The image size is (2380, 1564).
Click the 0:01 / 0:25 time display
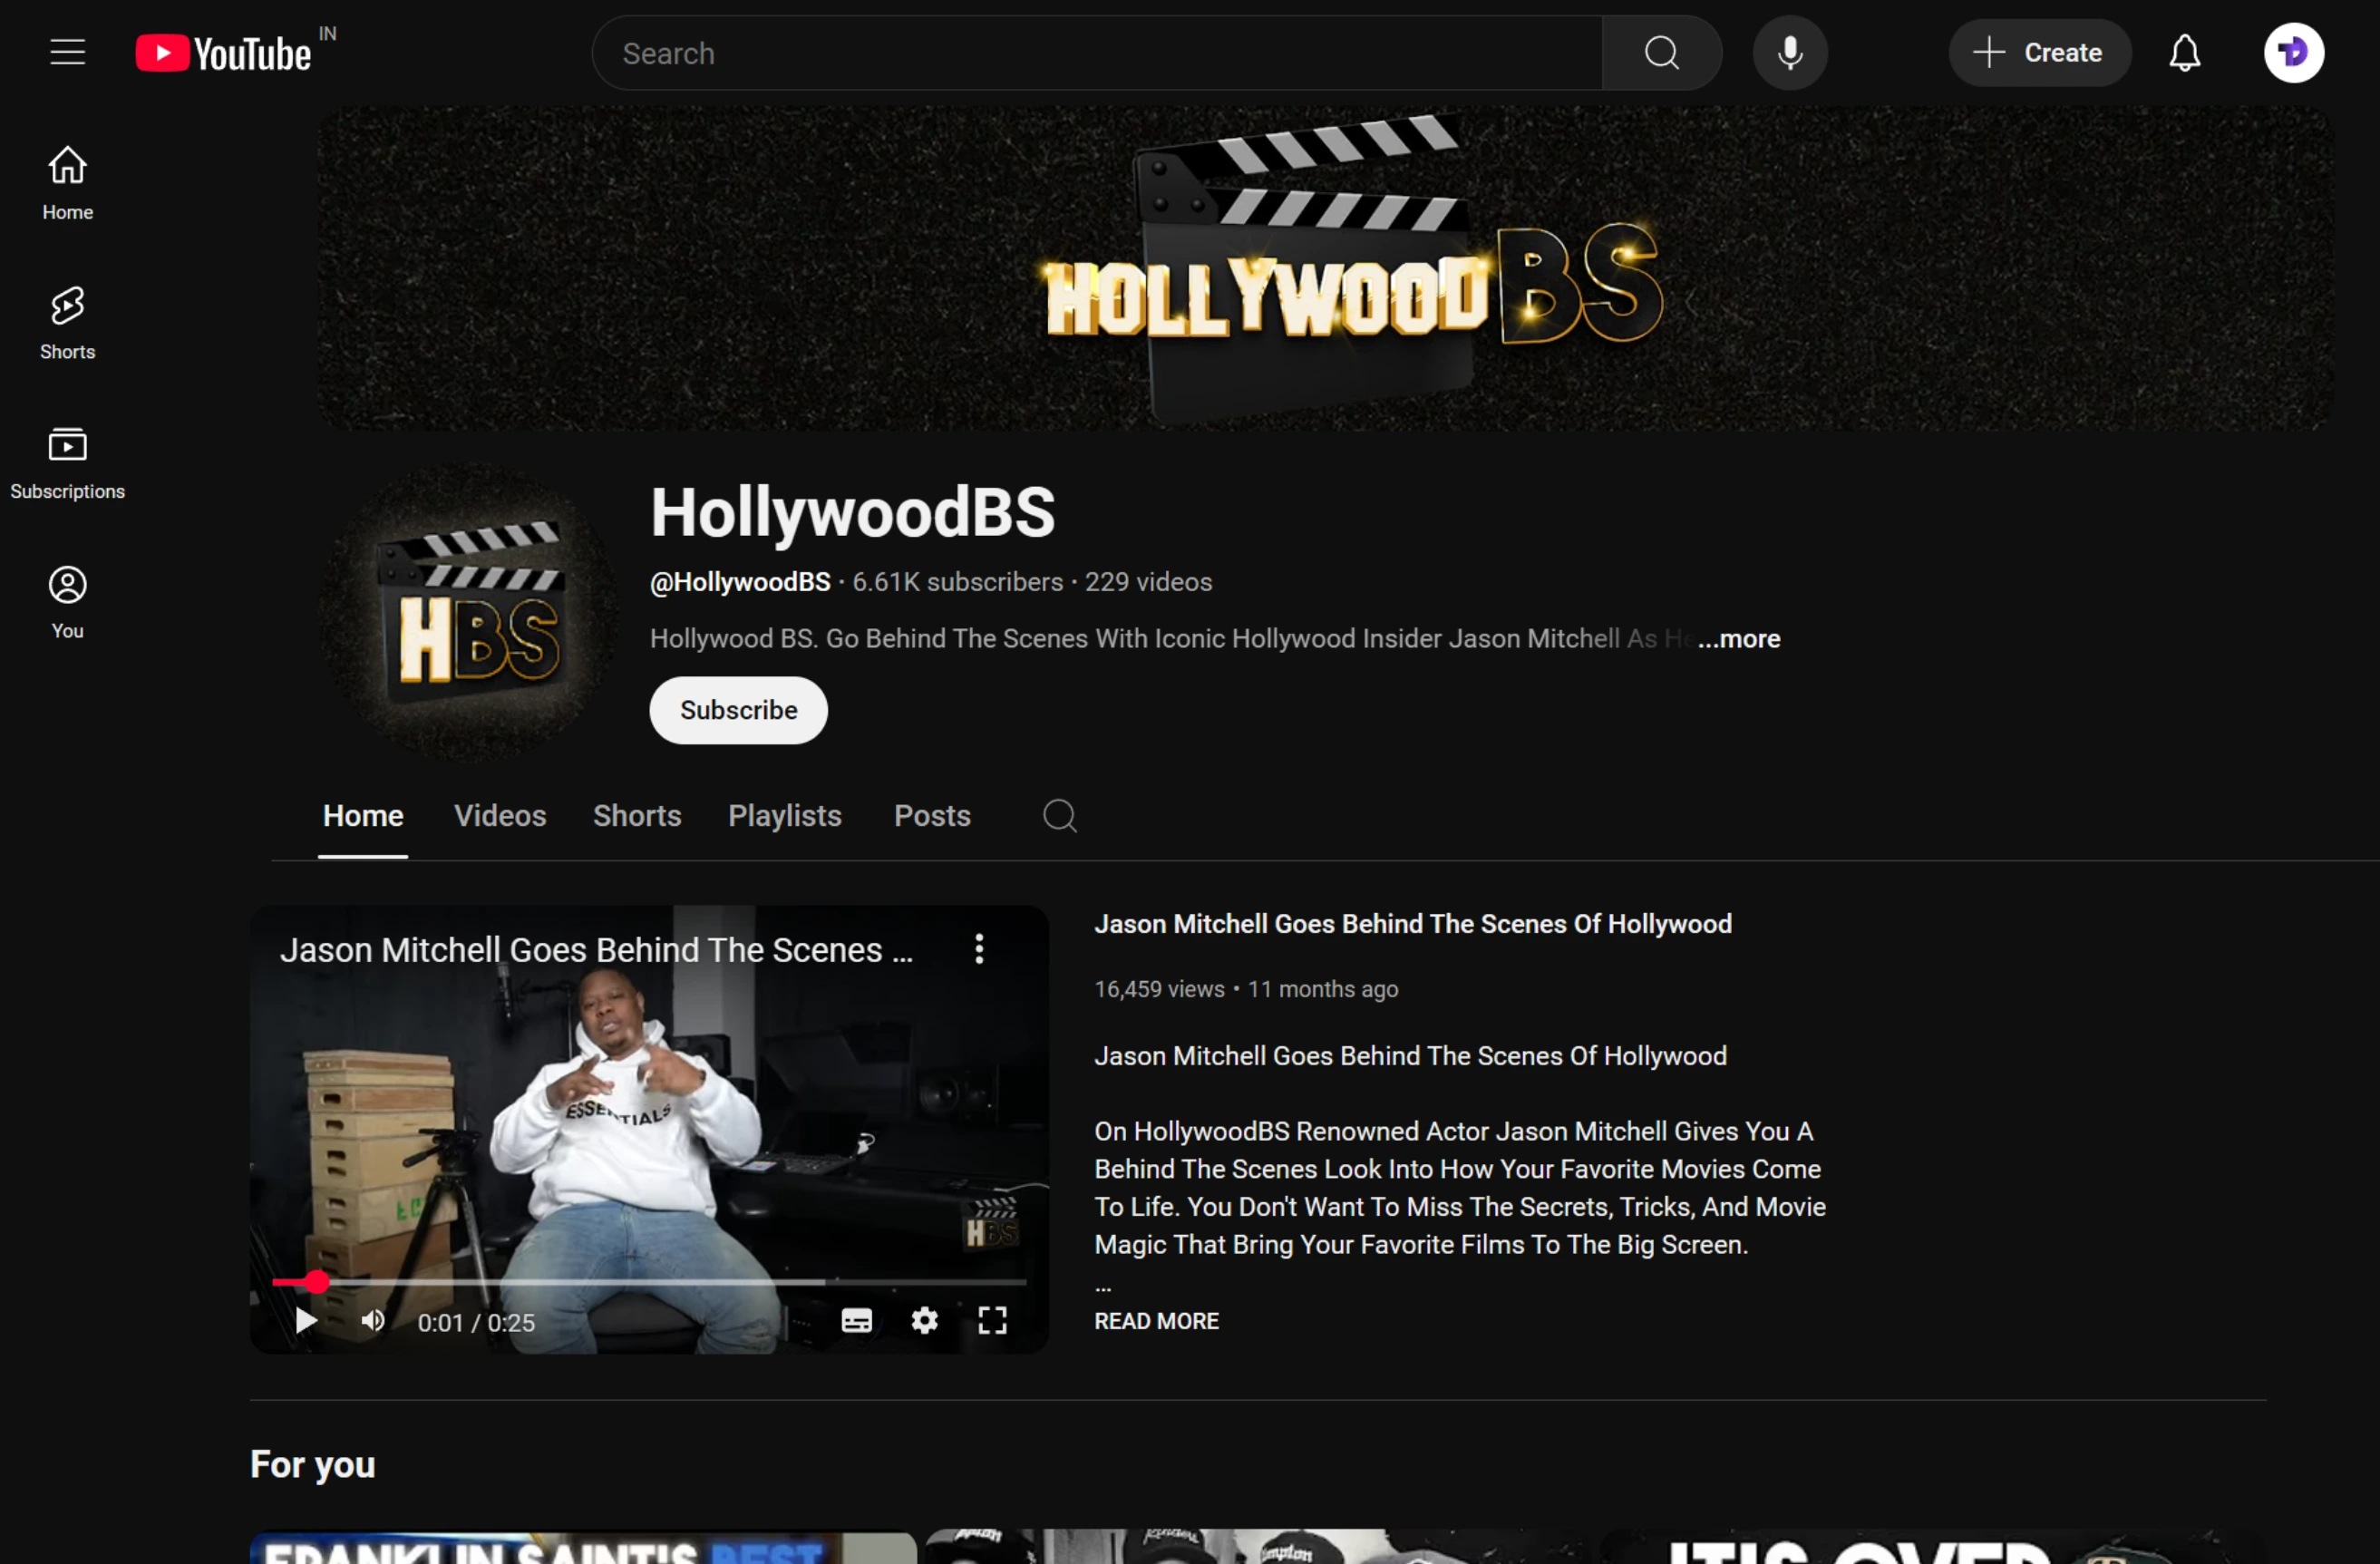[x=476, y=1322]
